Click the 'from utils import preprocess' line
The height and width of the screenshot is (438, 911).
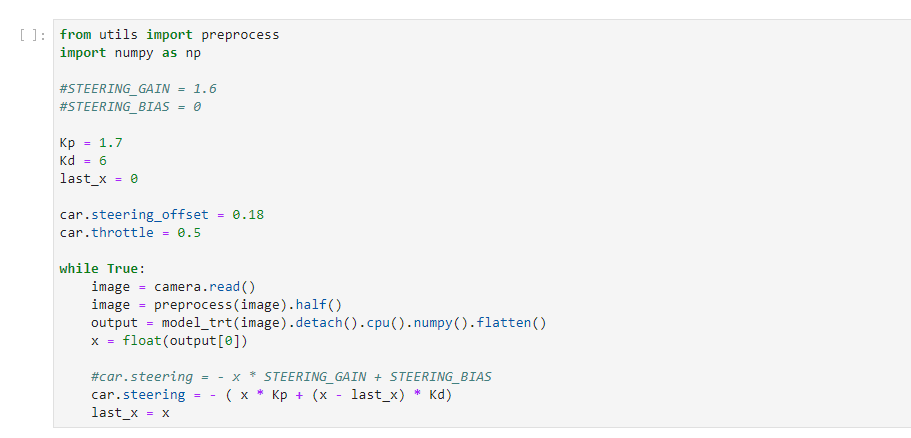click(x=169, y=35)
